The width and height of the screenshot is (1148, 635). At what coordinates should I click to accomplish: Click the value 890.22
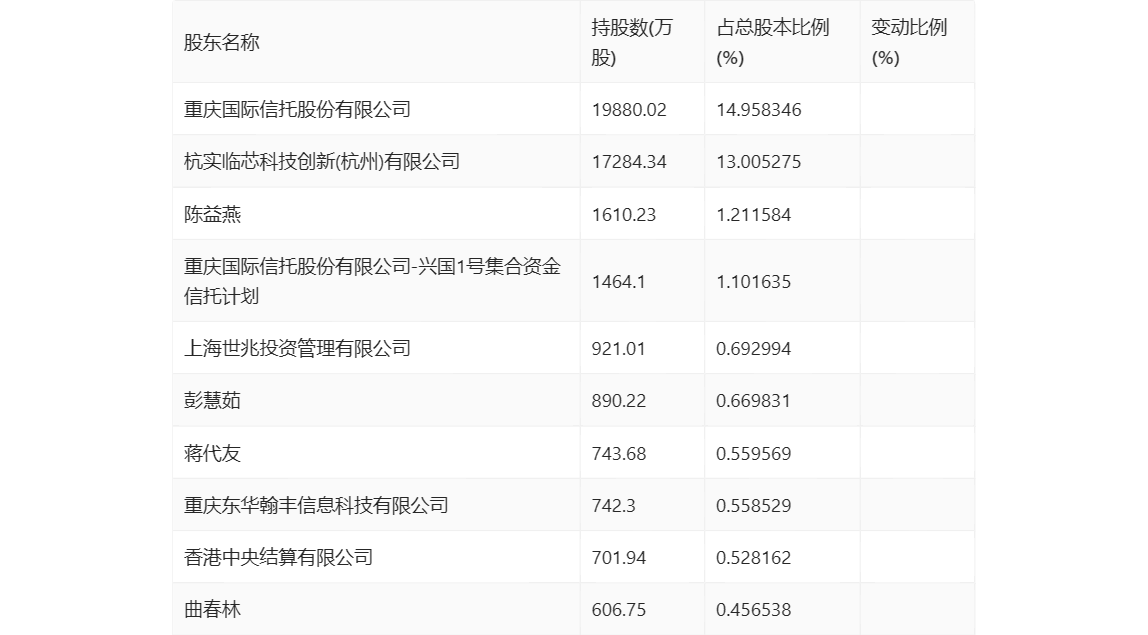point(619,401)
